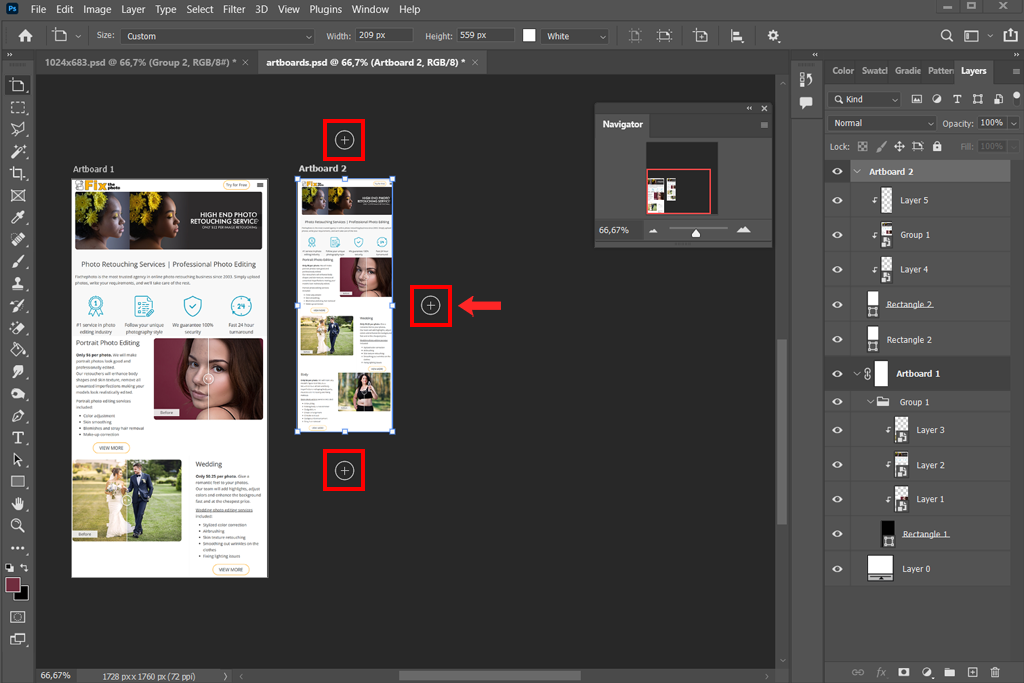Hide the Layer 5 layer
The height and width of the screenshot is (683, 1024).
tap(837, 200)
